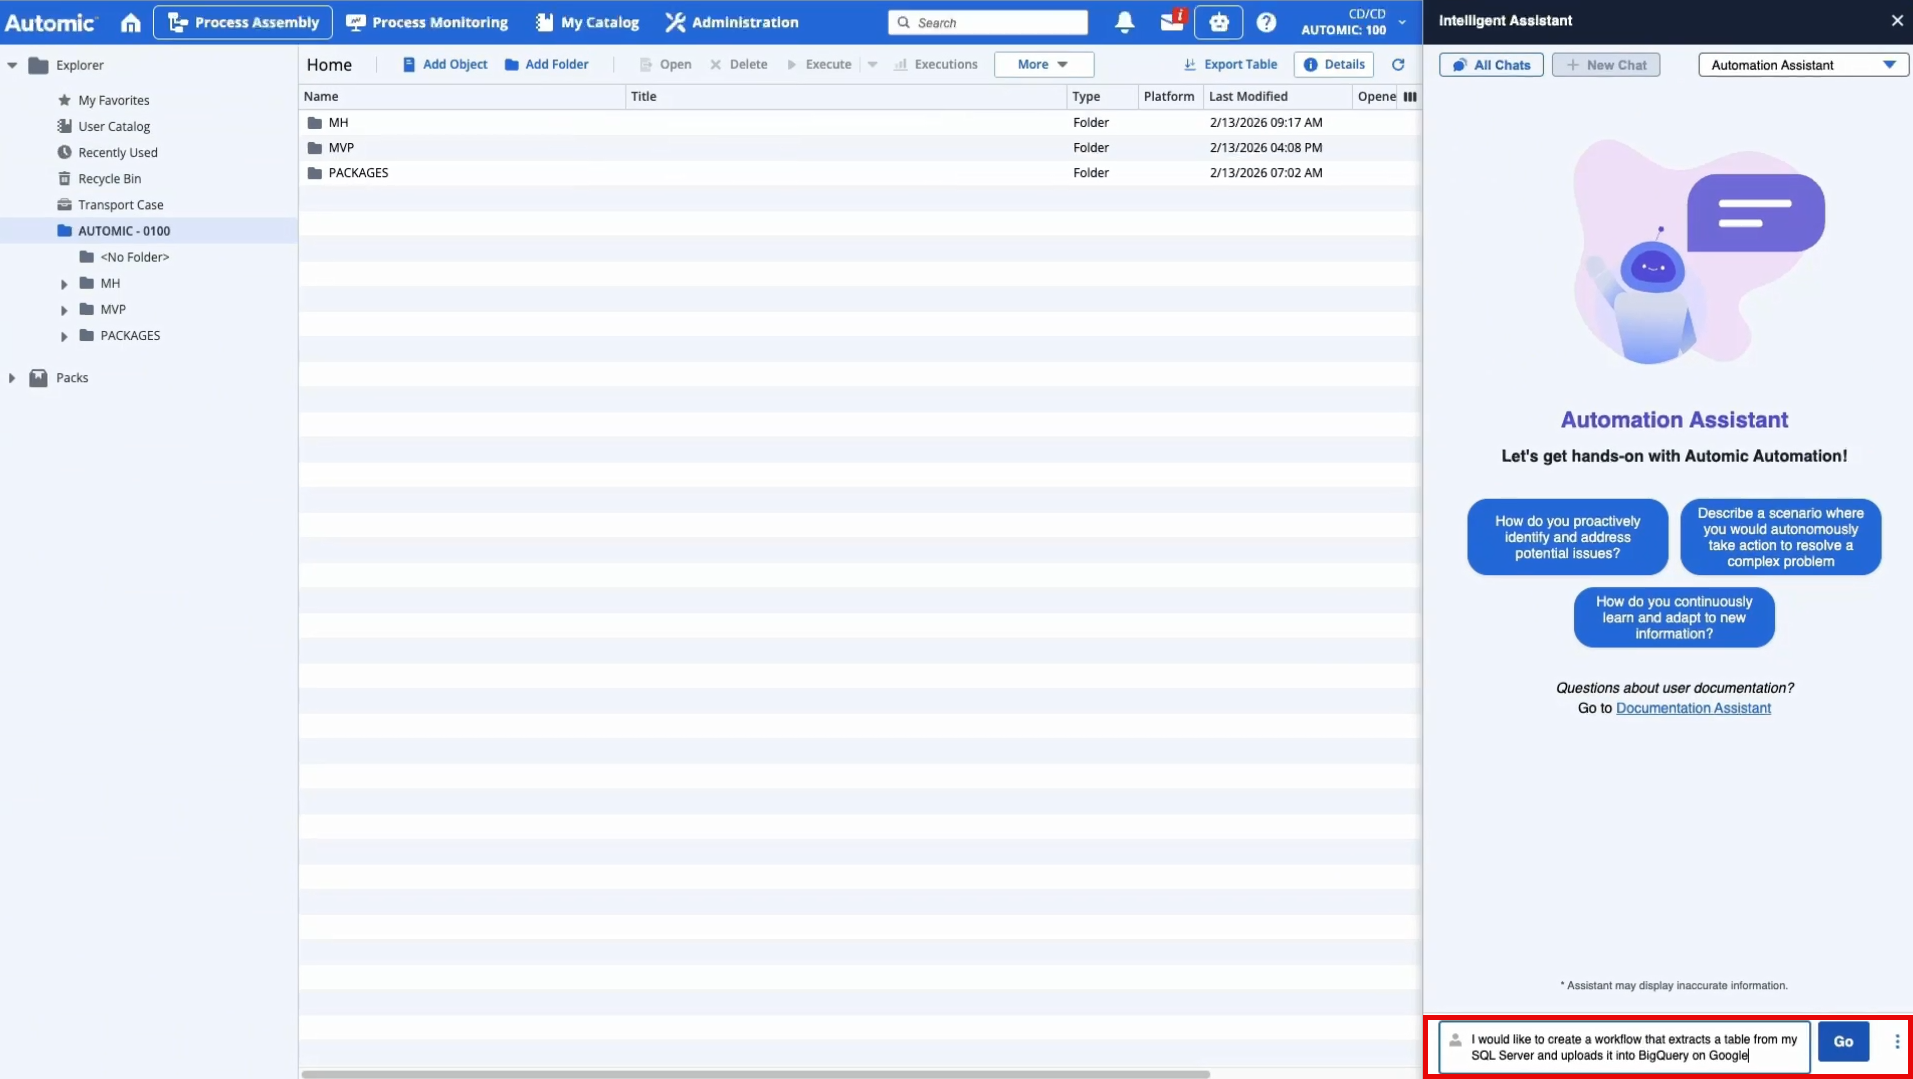1913x1079 pixels.
Task: Expand the Packs tree node
Action: 12,378
